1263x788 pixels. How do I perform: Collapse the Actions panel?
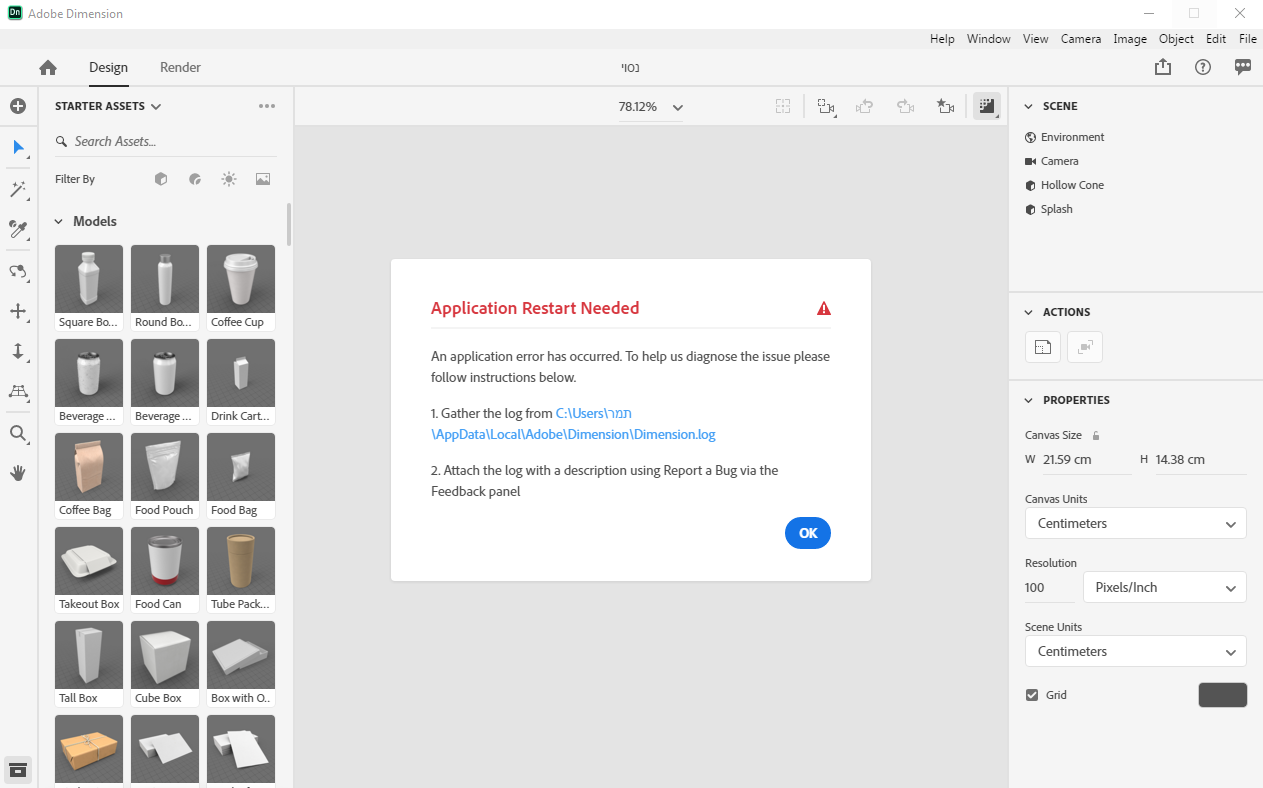click(x=1028, y=312)
